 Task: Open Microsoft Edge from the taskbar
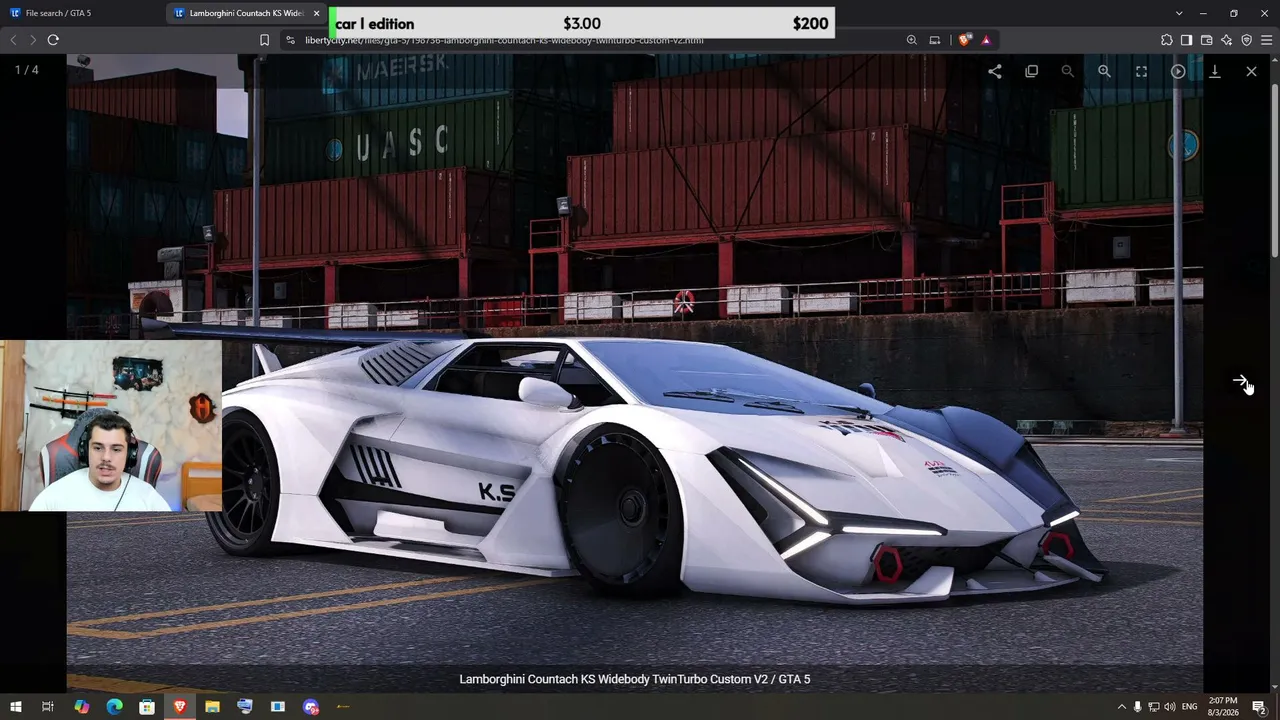[114, 707]
